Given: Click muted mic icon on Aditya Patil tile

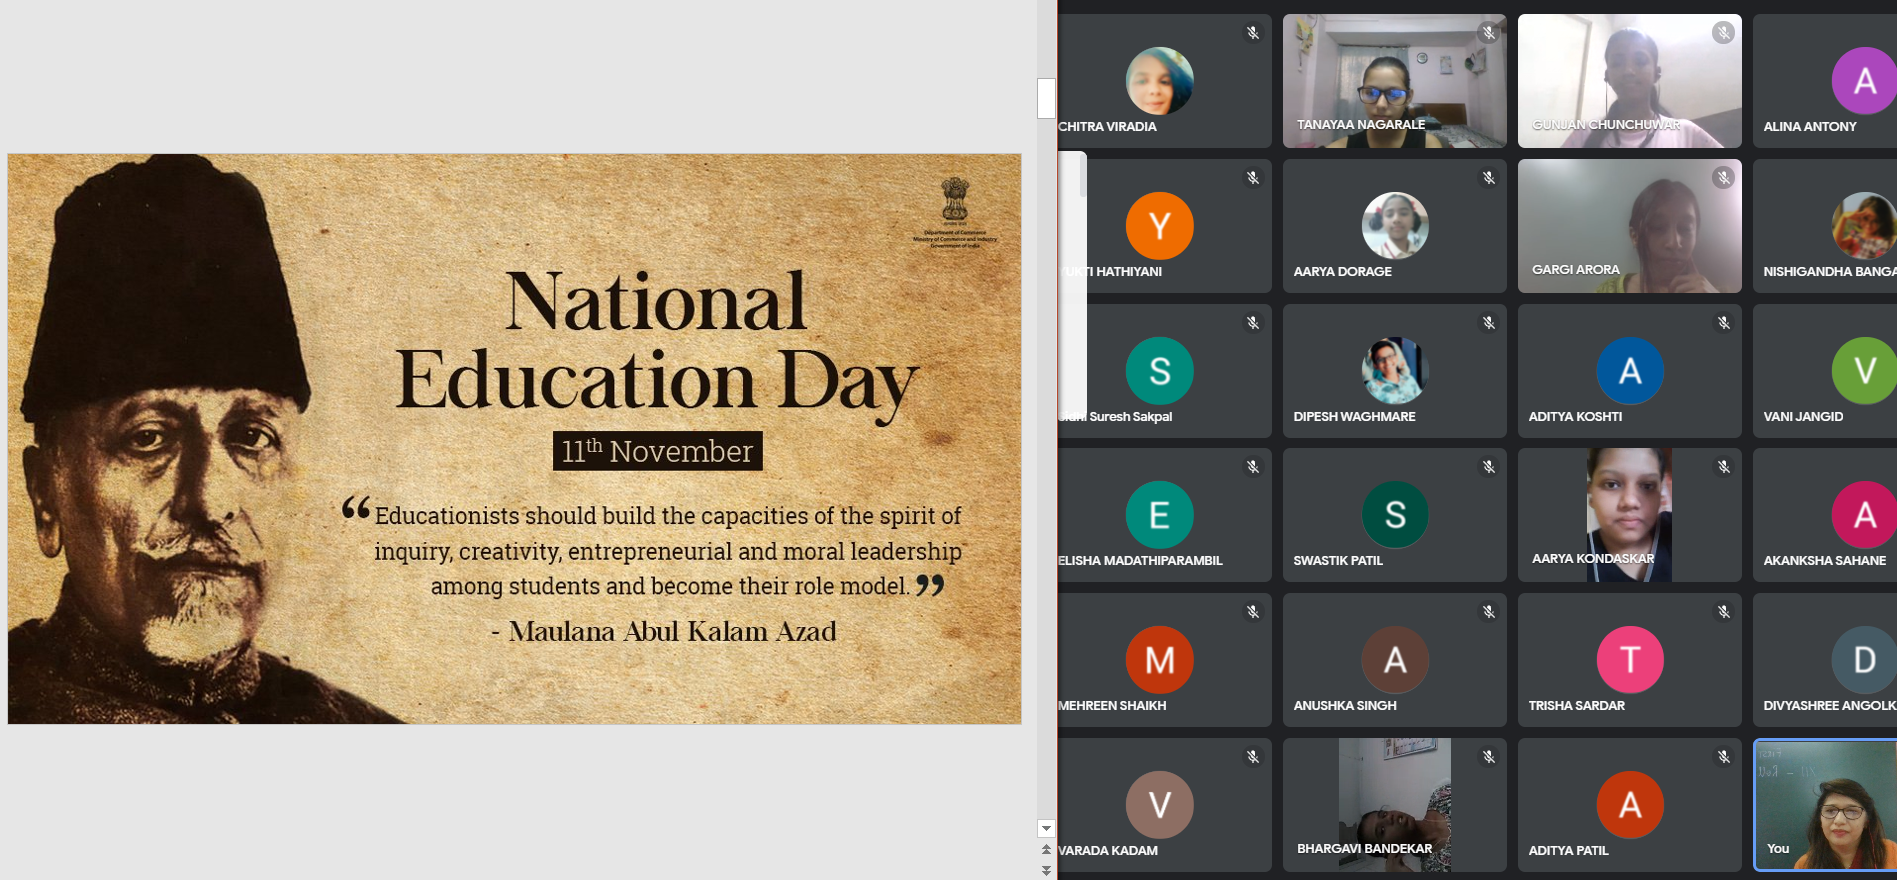Looking at the screenshot, I should (x=1723, y=757).
